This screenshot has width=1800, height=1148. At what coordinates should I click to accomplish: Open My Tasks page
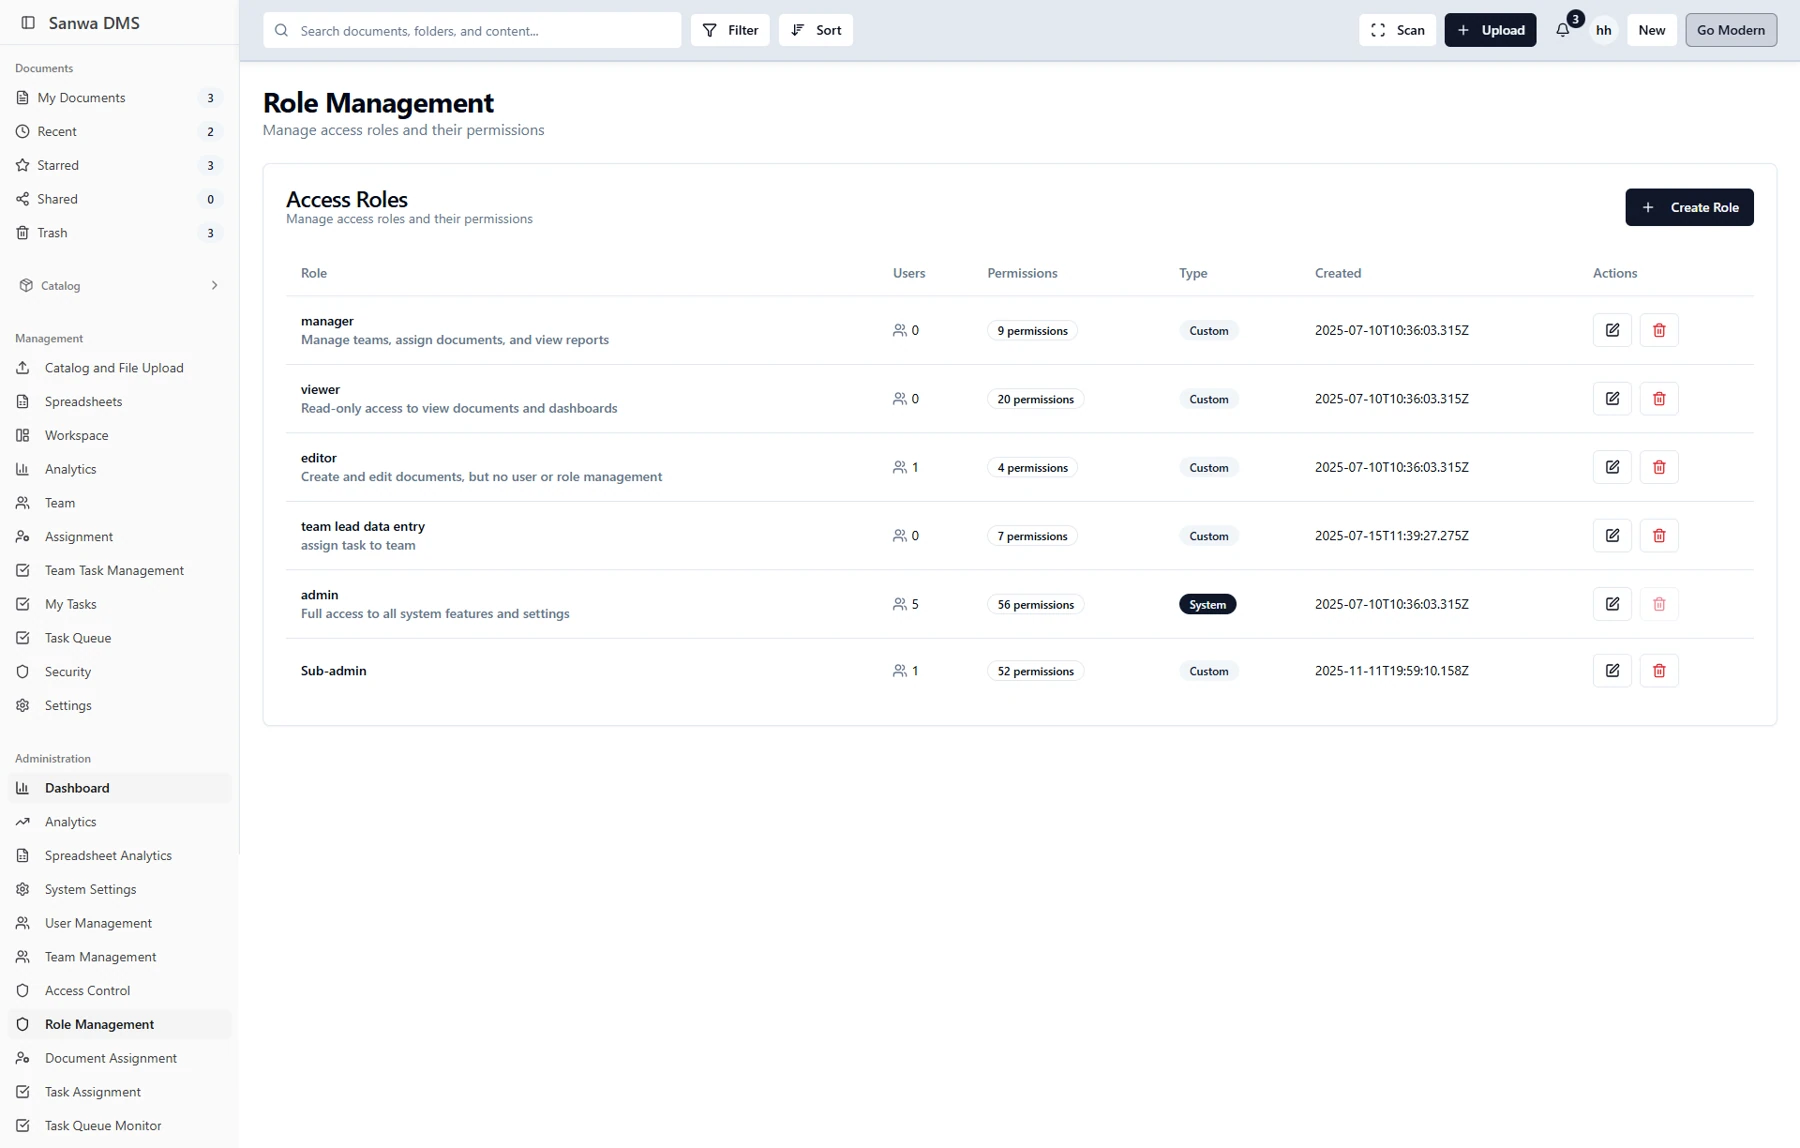[119, 604]
